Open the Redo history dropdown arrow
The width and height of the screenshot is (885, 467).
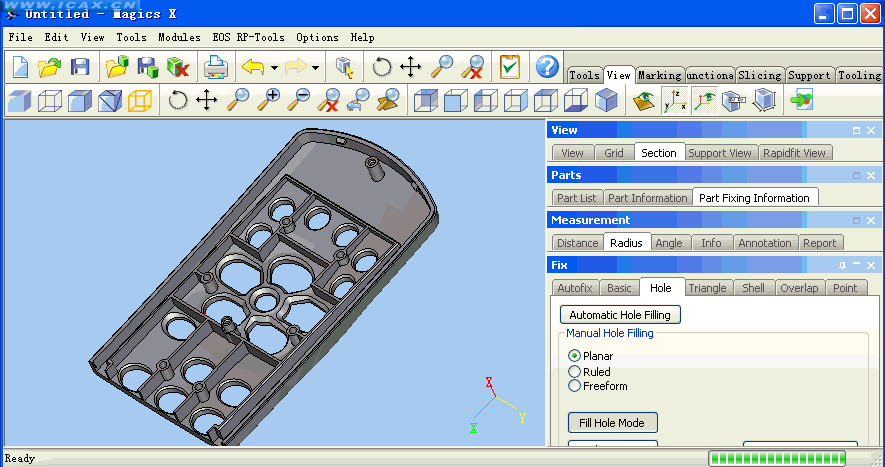316,68
